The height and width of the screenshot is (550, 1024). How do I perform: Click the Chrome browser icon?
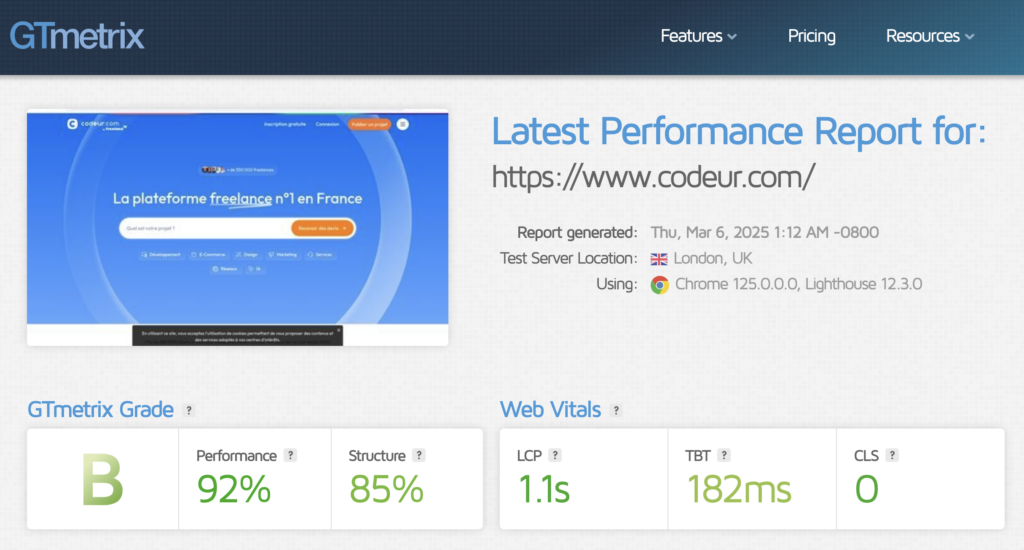(x=659, y=284)
